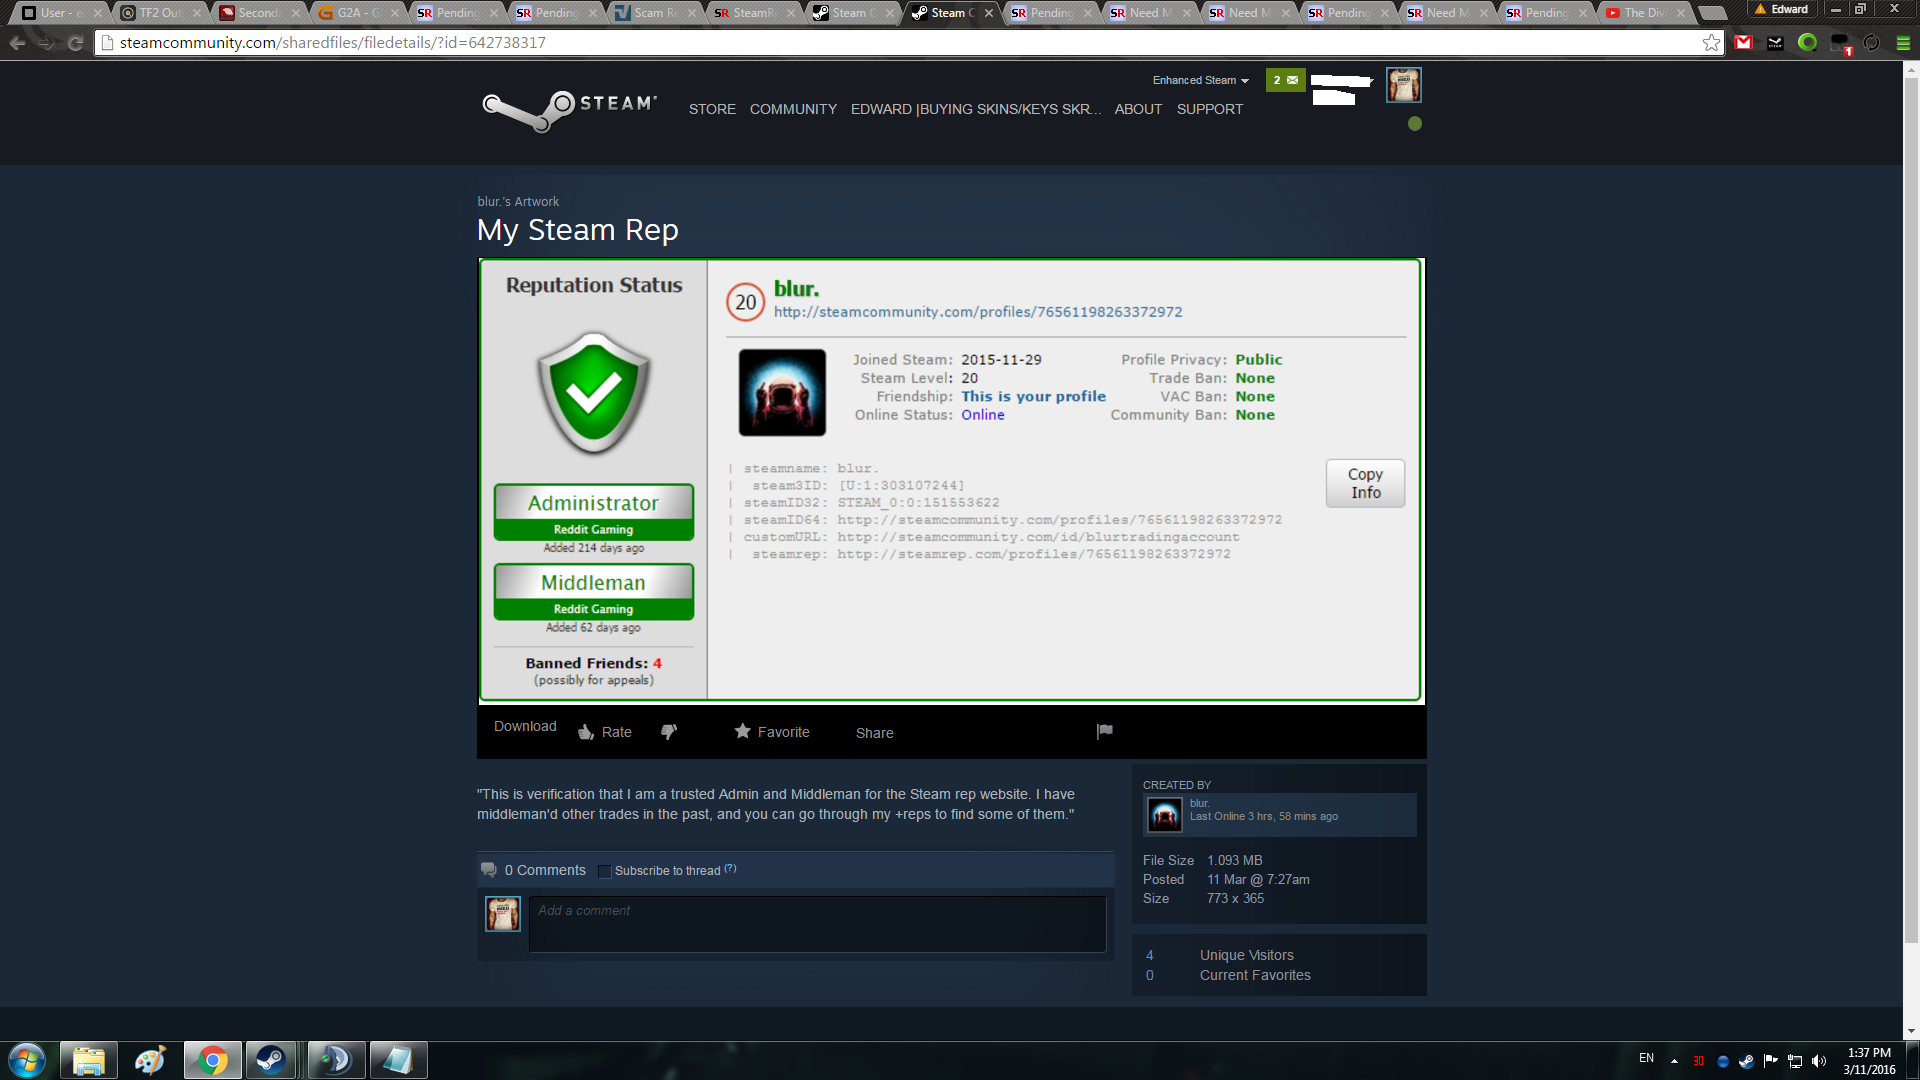
Task: Show hidden system tray icons arrow
Action: [x=1674, y=1061]
